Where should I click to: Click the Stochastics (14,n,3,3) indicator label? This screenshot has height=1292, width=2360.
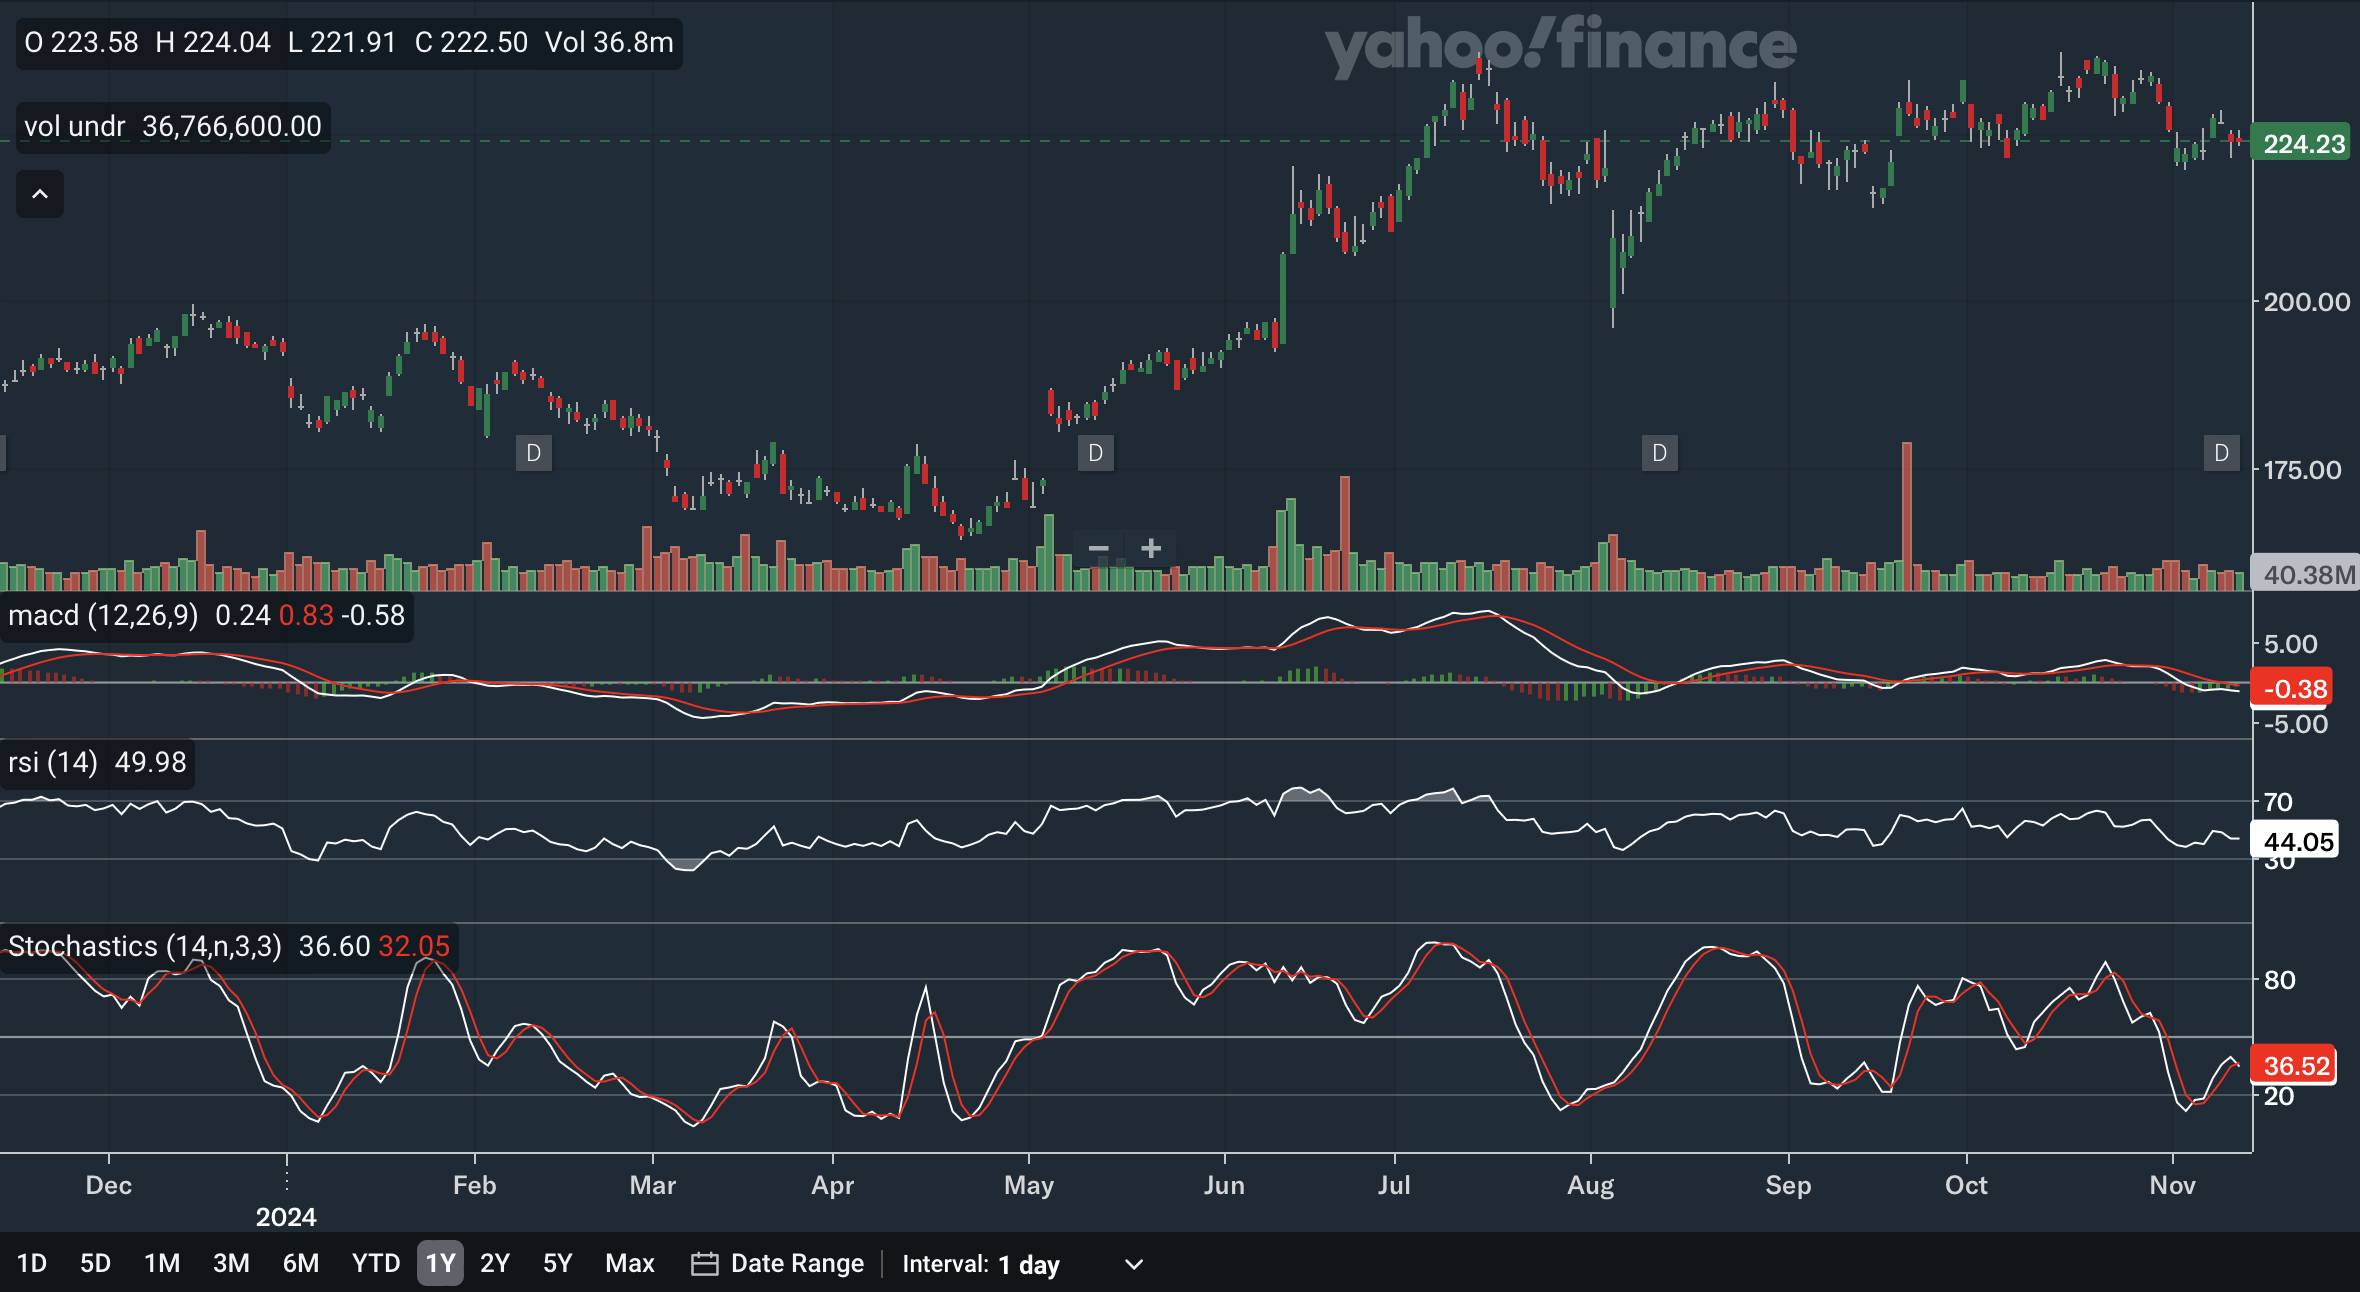pos(145,946)
